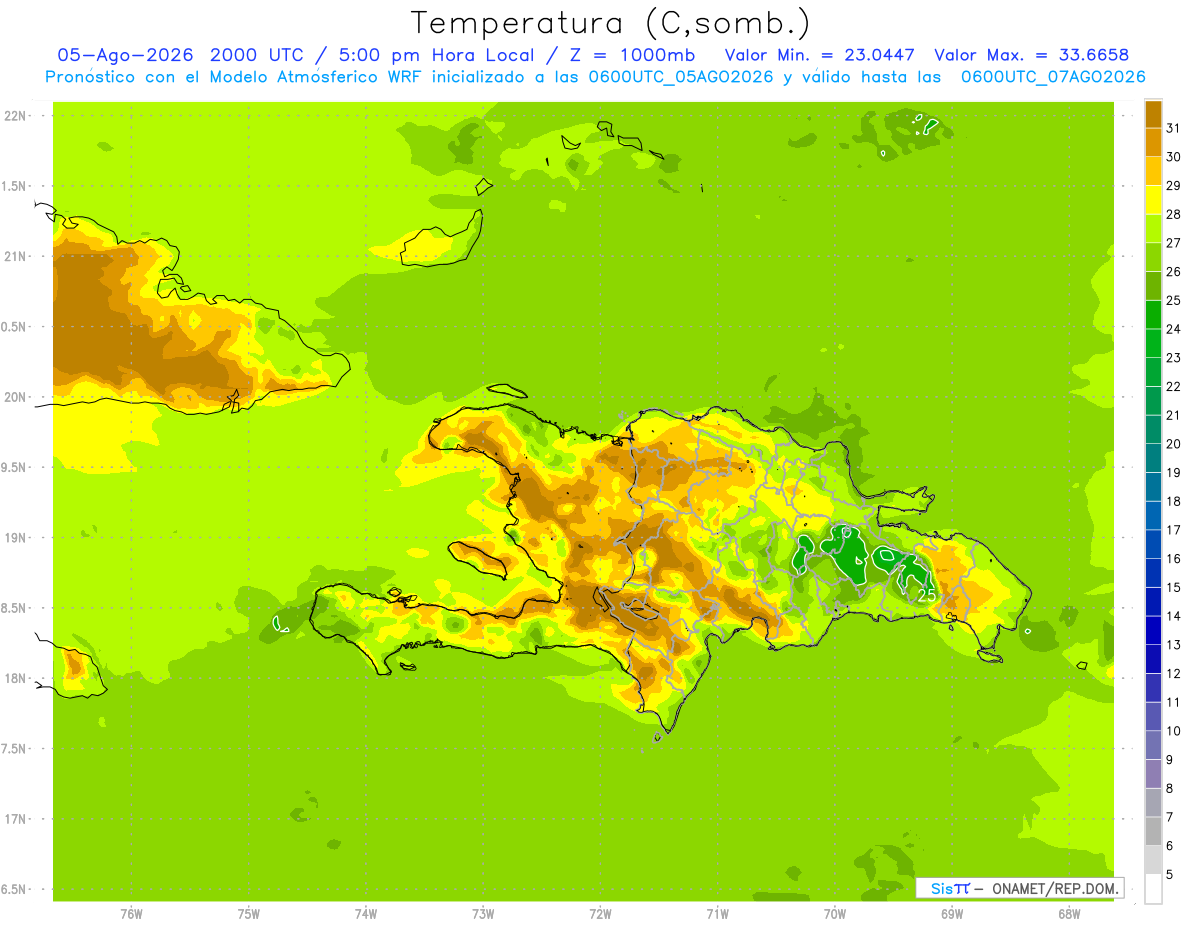Image resolution: width=1200 pixels, height=927 pixels.
Task: Click the "68W" longitude axis label
Action: pyautogui.click(x=1069, y=914)
